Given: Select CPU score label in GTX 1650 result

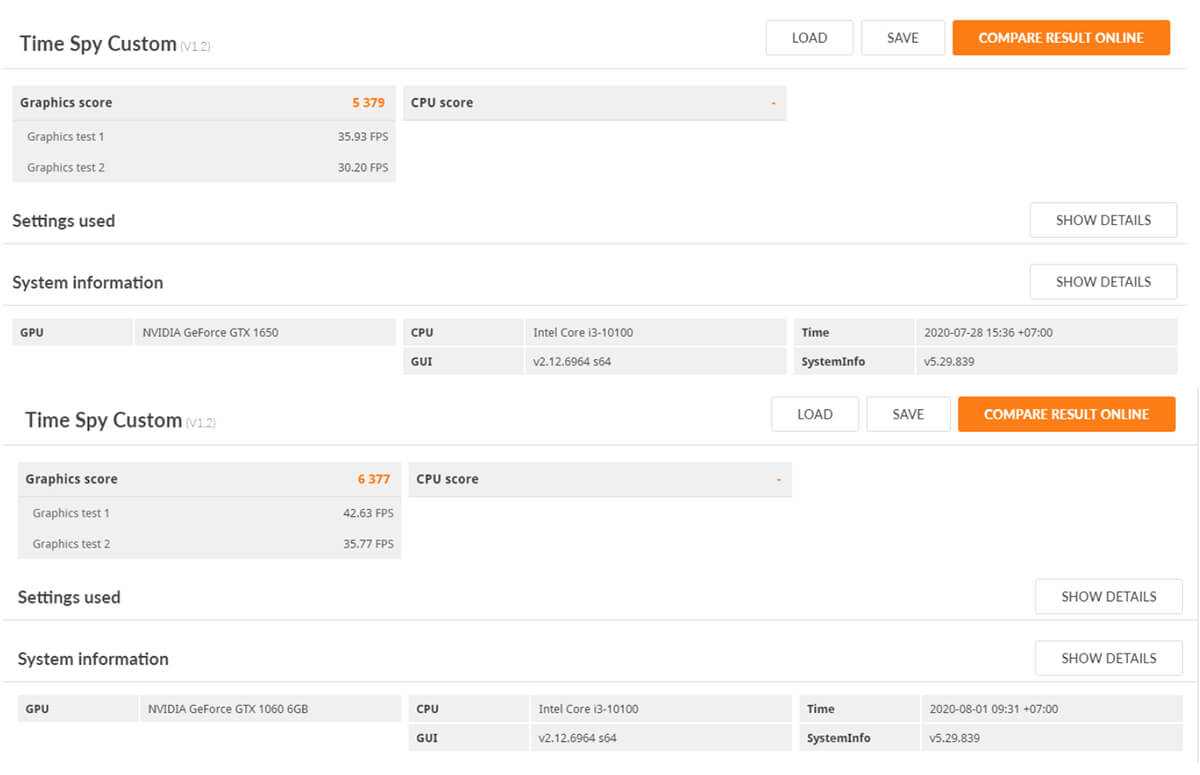Looking at the screenshot, I should [442, 103].
